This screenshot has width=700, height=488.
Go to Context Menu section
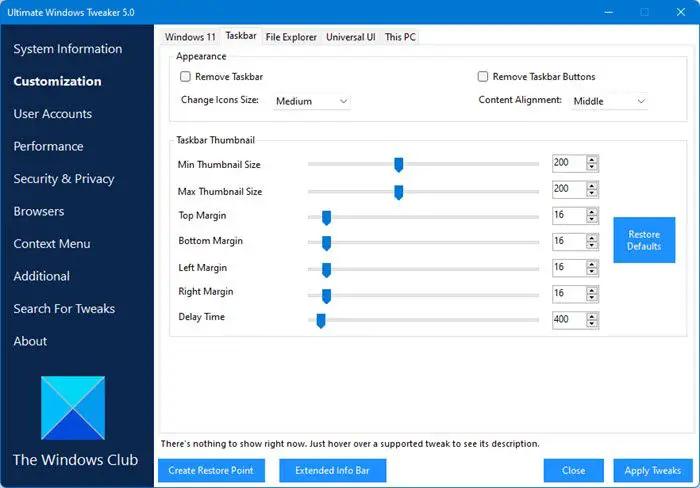tap(52, 244)
